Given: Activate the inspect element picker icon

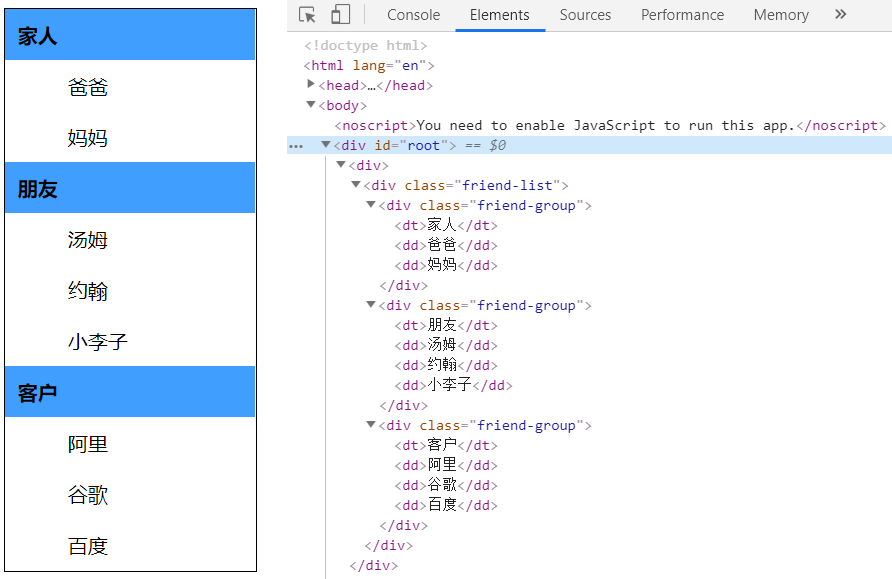Looking at the screenshot, I should pyautogui.click(x=307, y=15).
